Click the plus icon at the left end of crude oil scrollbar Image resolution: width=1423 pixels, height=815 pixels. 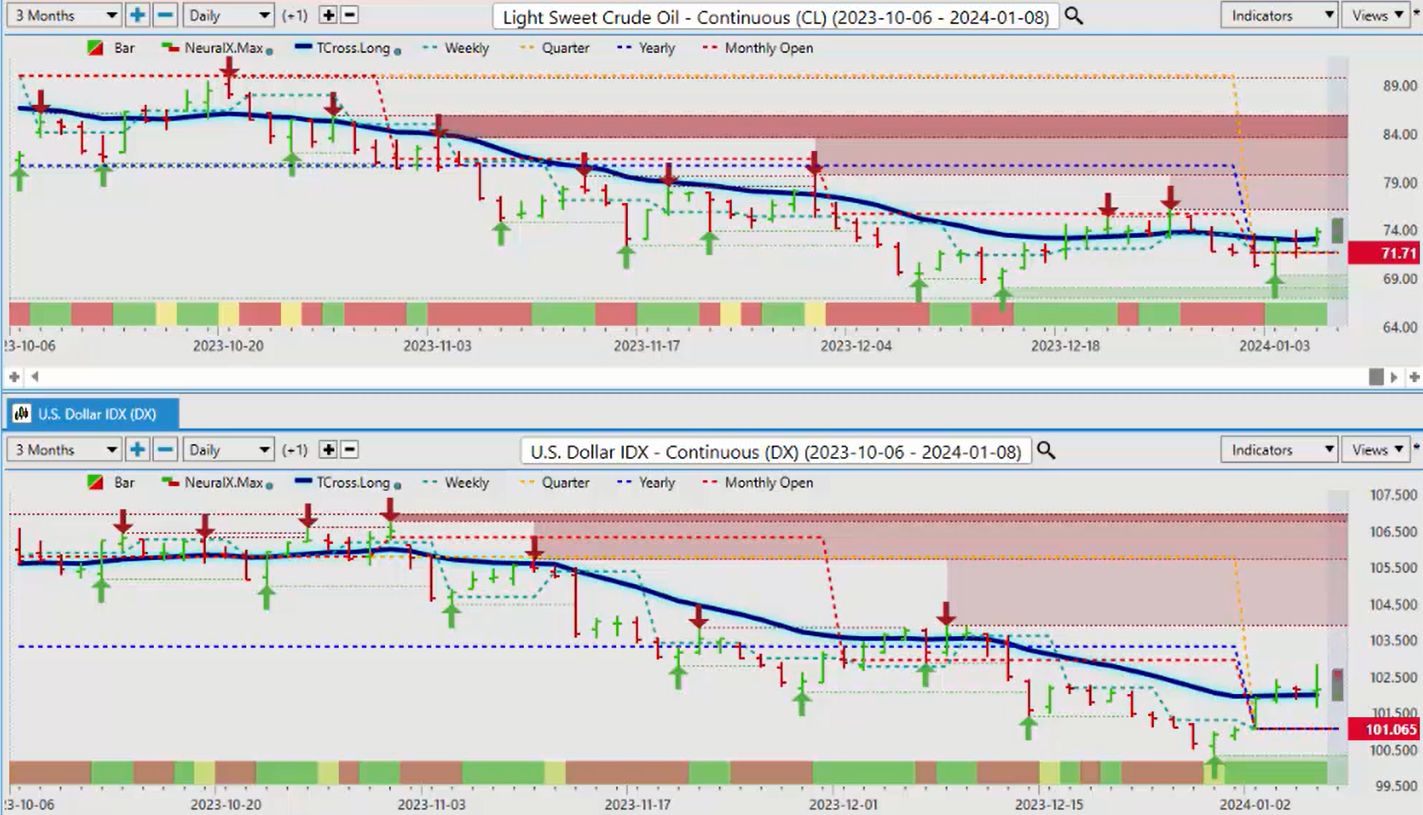[x=14, y=377]
